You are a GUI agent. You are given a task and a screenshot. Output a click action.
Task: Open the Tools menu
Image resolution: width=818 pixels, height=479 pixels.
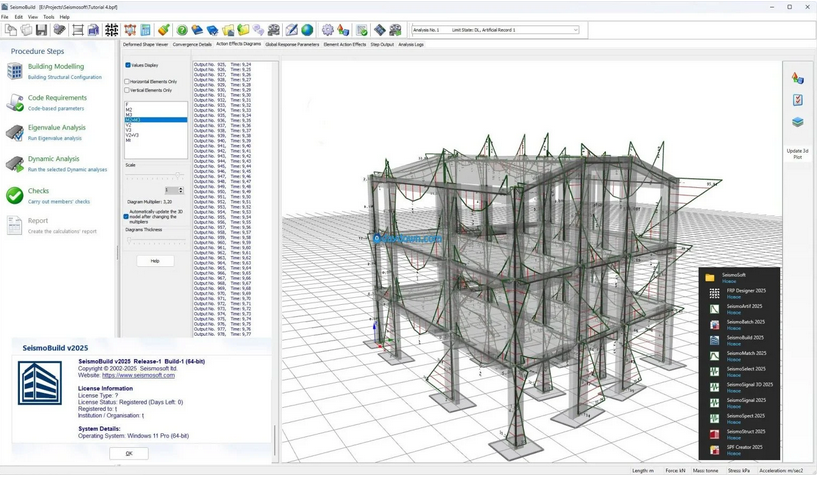click(x=49, y=17)
